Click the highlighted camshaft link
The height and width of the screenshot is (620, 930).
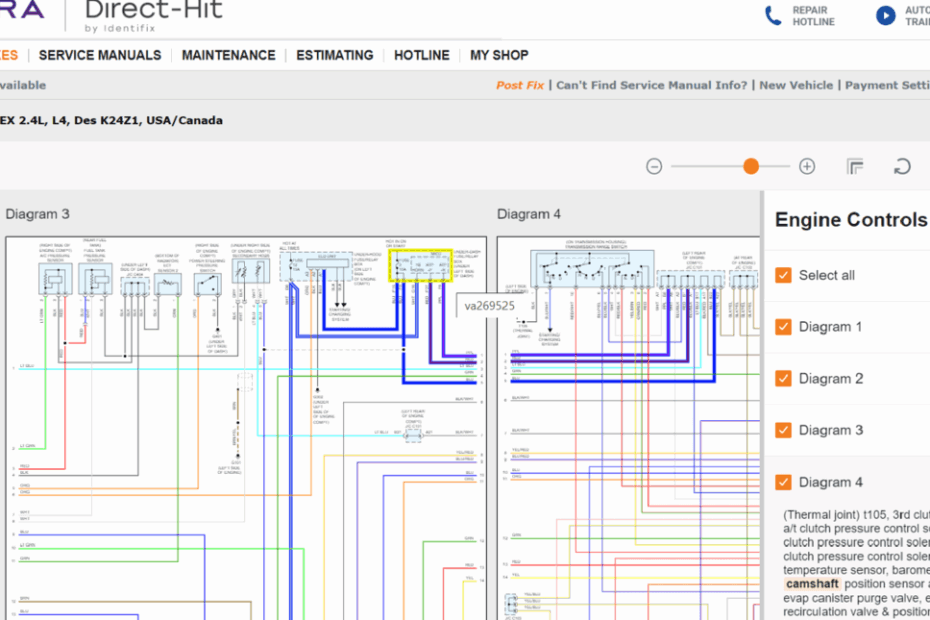pos(811,583)
